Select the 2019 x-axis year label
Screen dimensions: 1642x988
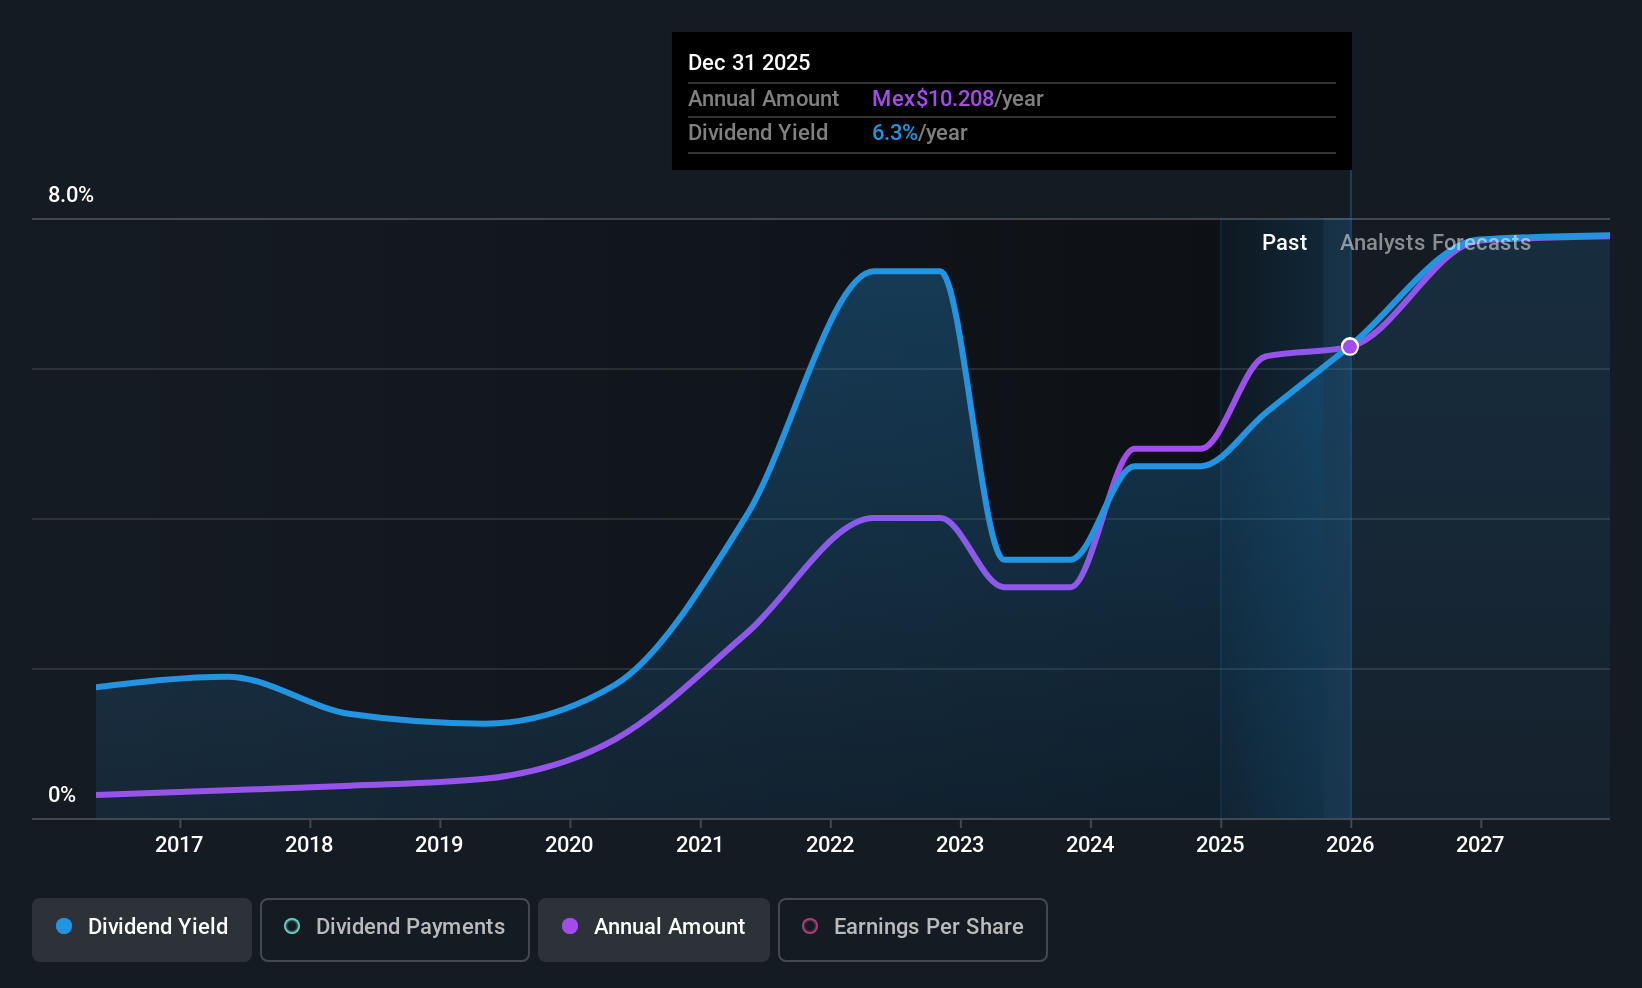coord(439,845)
